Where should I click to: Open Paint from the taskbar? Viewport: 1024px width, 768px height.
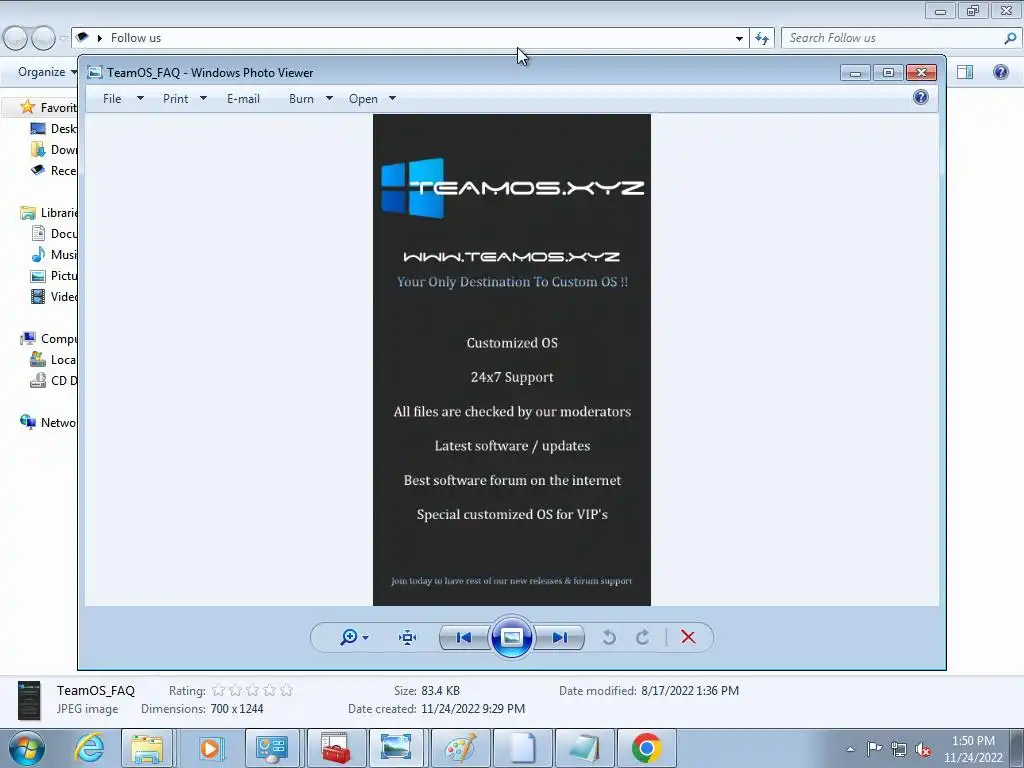[460, 748]
